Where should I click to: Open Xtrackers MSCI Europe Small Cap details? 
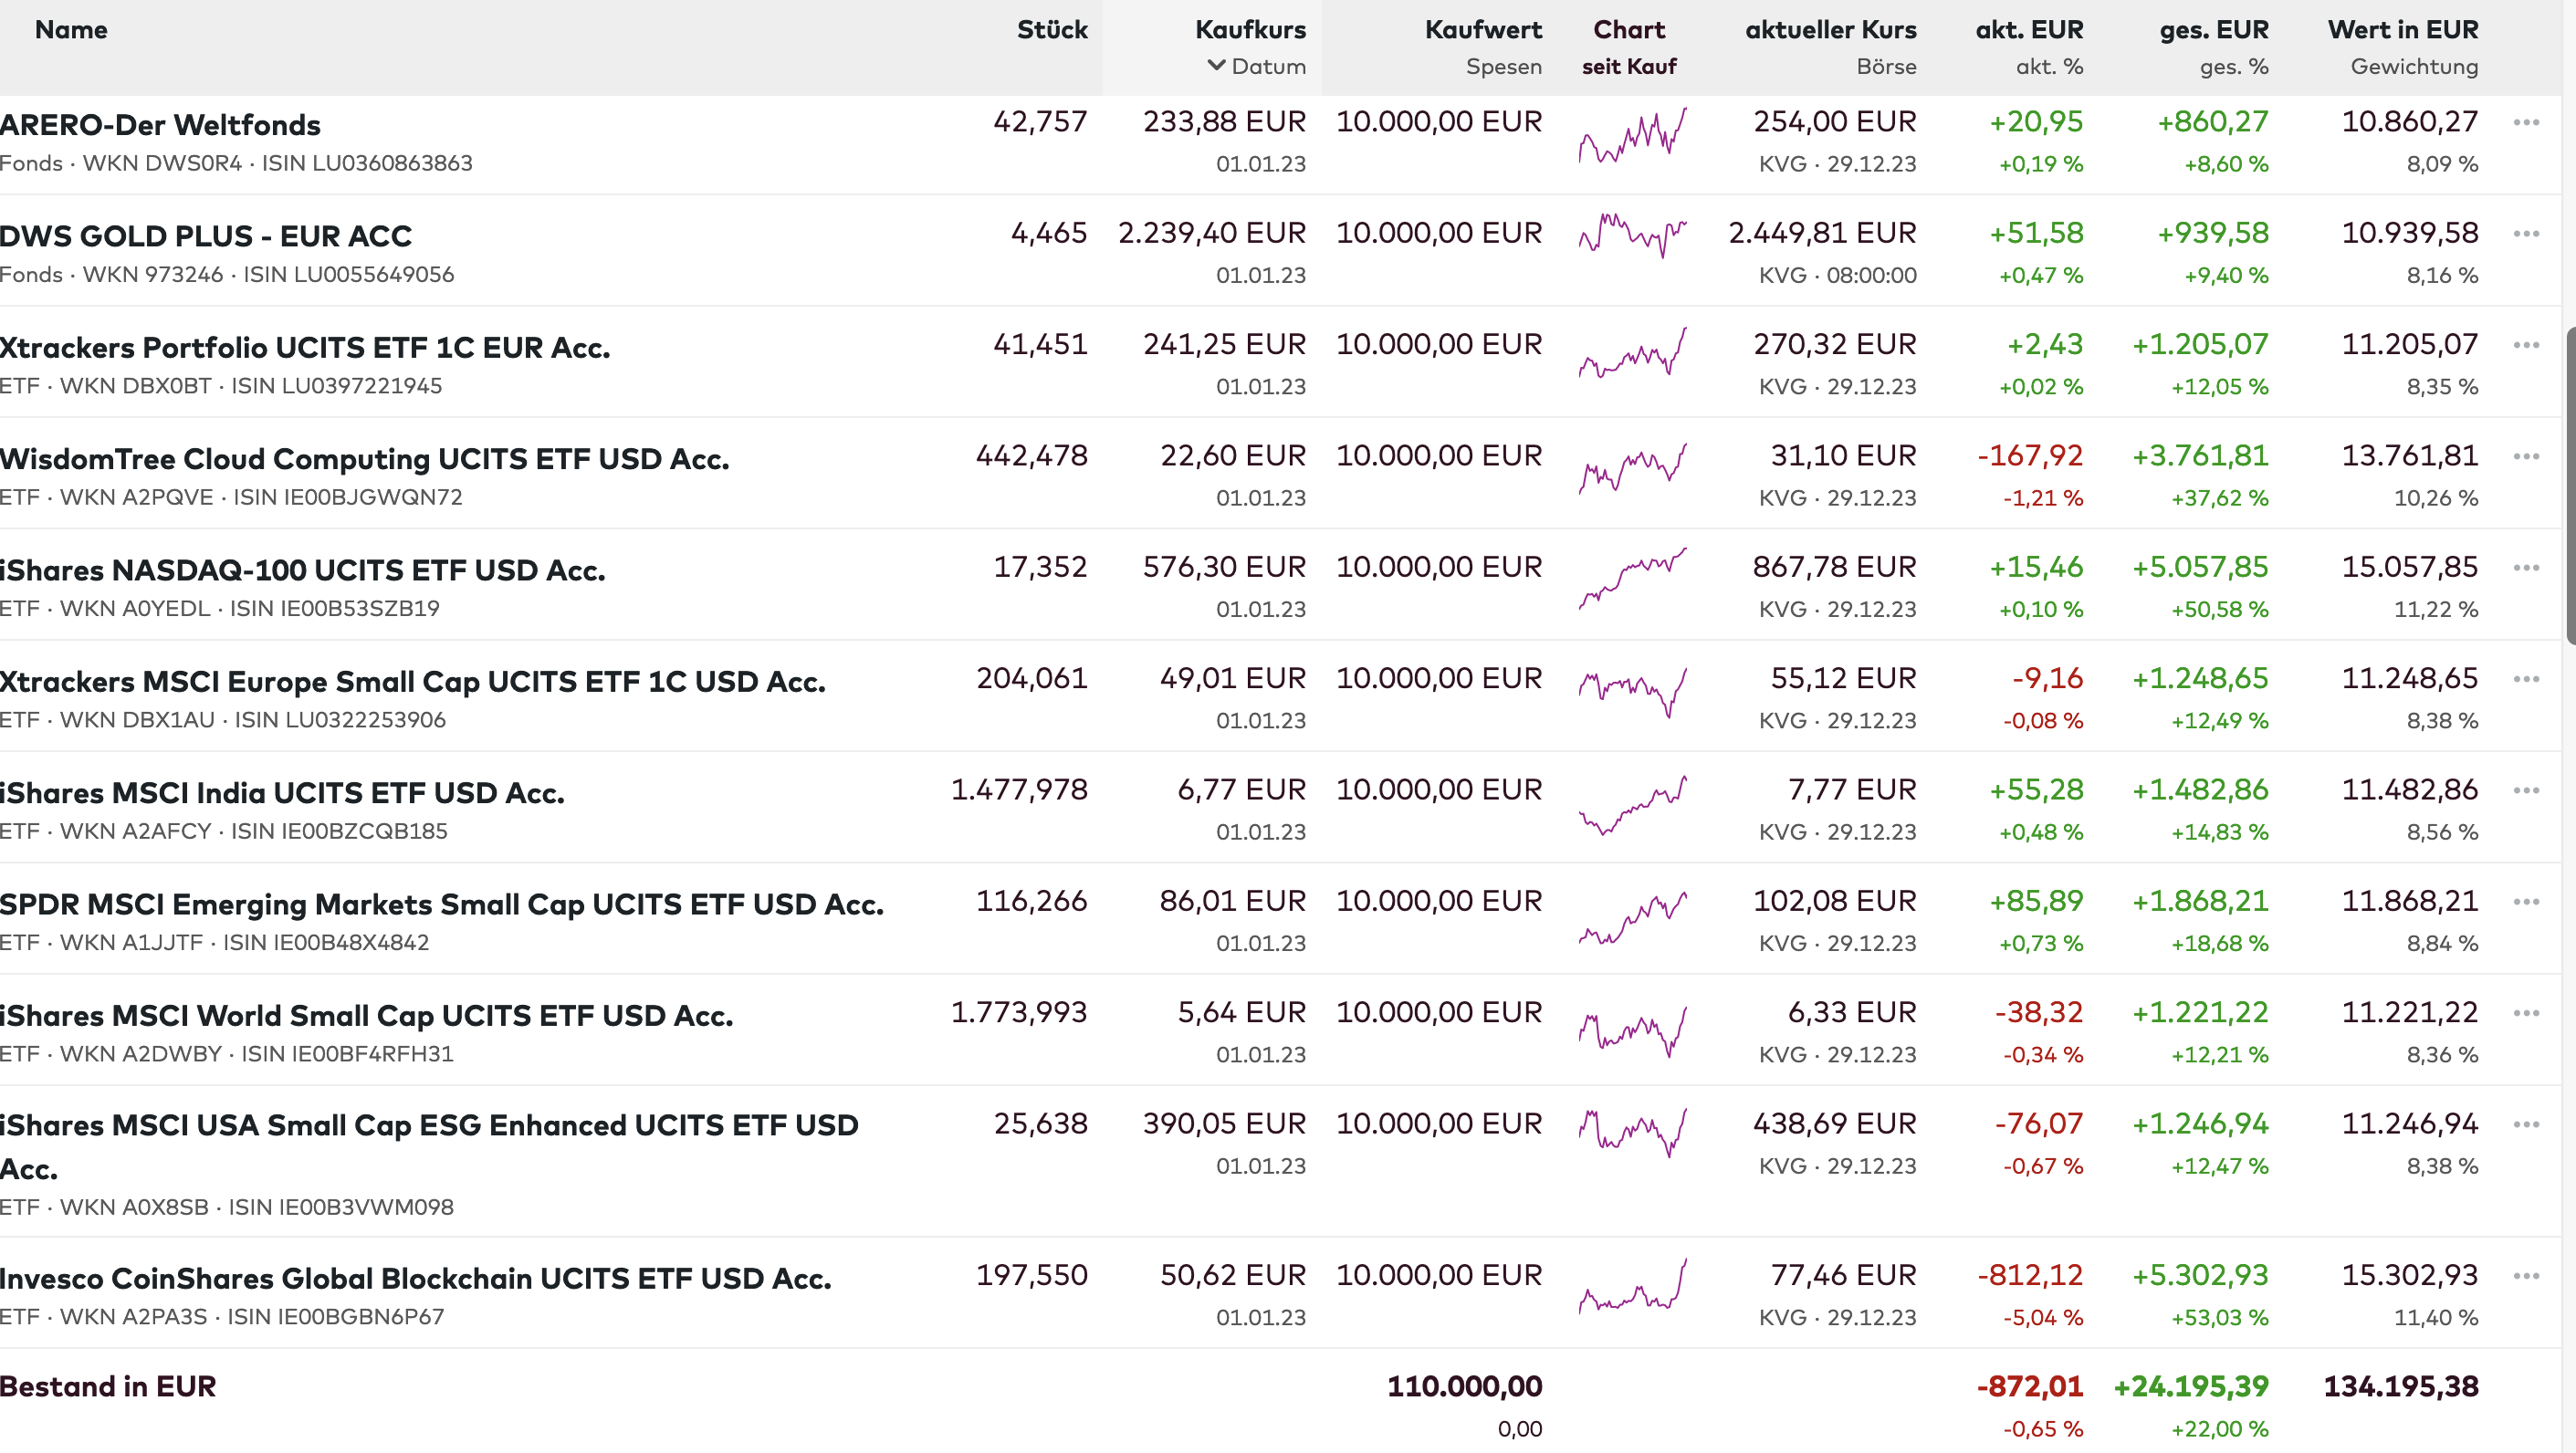coord(413,682)
